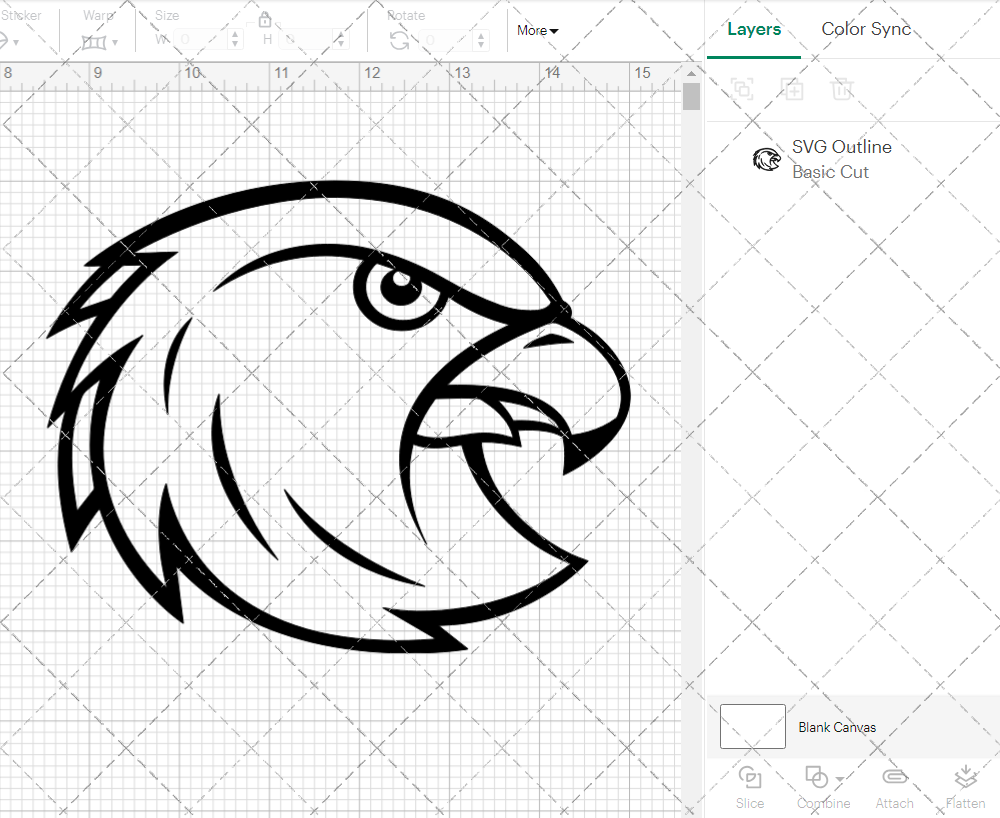This screenshot has height=818, width=1000.
Task: Click the eagle layer thumbnail visibility icon
Action: [767, 159]
